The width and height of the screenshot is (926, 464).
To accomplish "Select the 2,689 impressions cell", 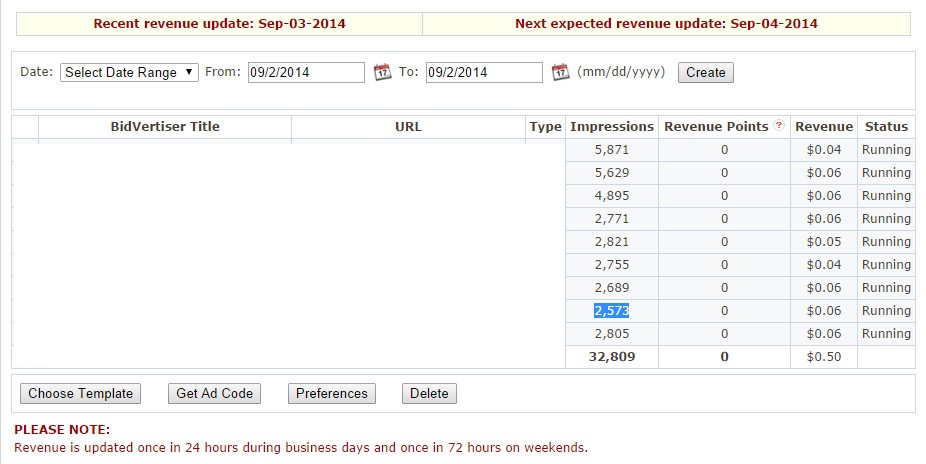I will (x=612, y=288).
